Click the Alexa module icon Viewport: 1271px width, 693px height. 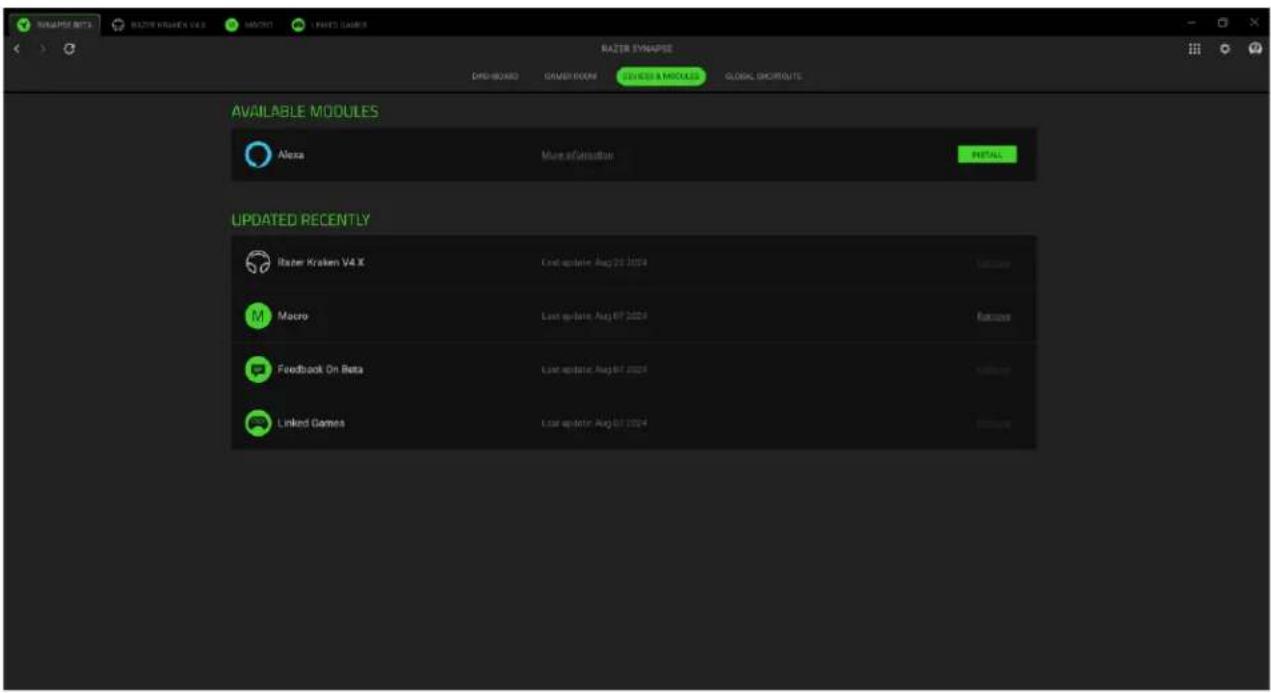pyautogui.click(x=258, y=155)
